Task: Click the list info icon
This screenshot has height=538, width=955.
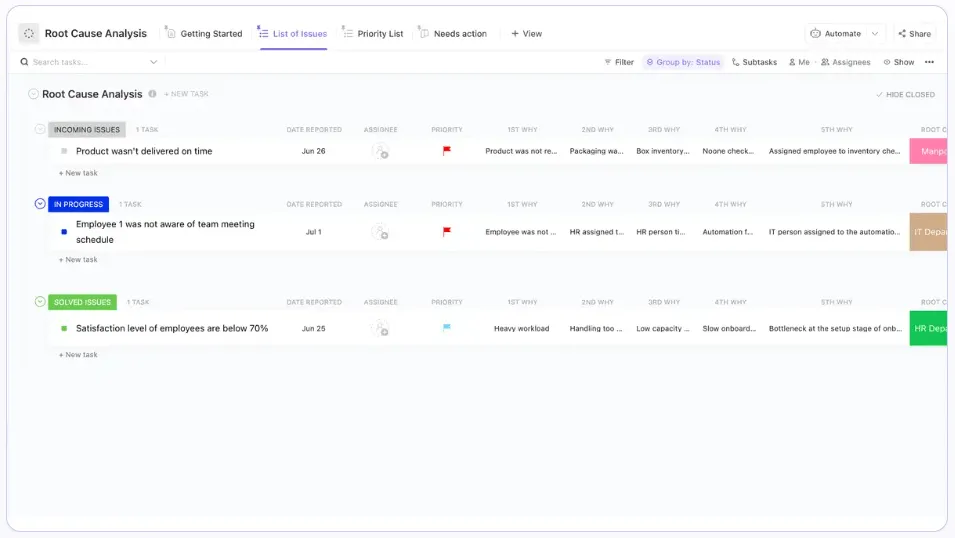Action: click(152, 94)
